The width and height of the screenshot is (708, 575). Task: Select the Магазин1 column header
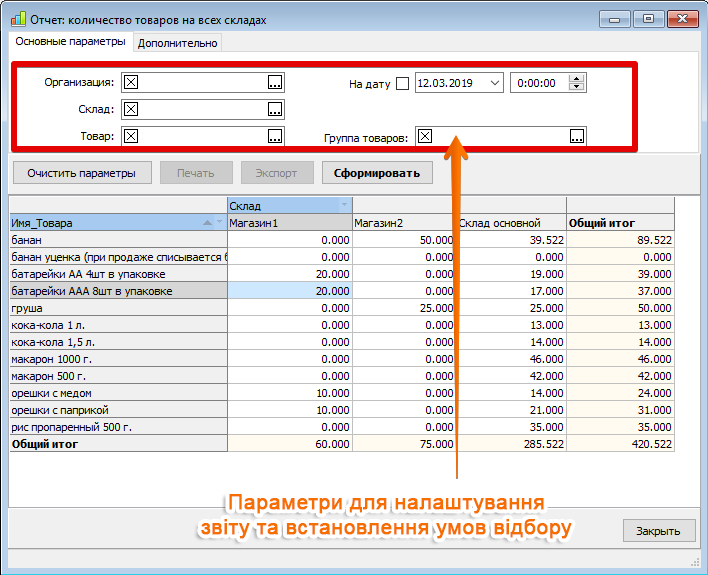[289, 223]
